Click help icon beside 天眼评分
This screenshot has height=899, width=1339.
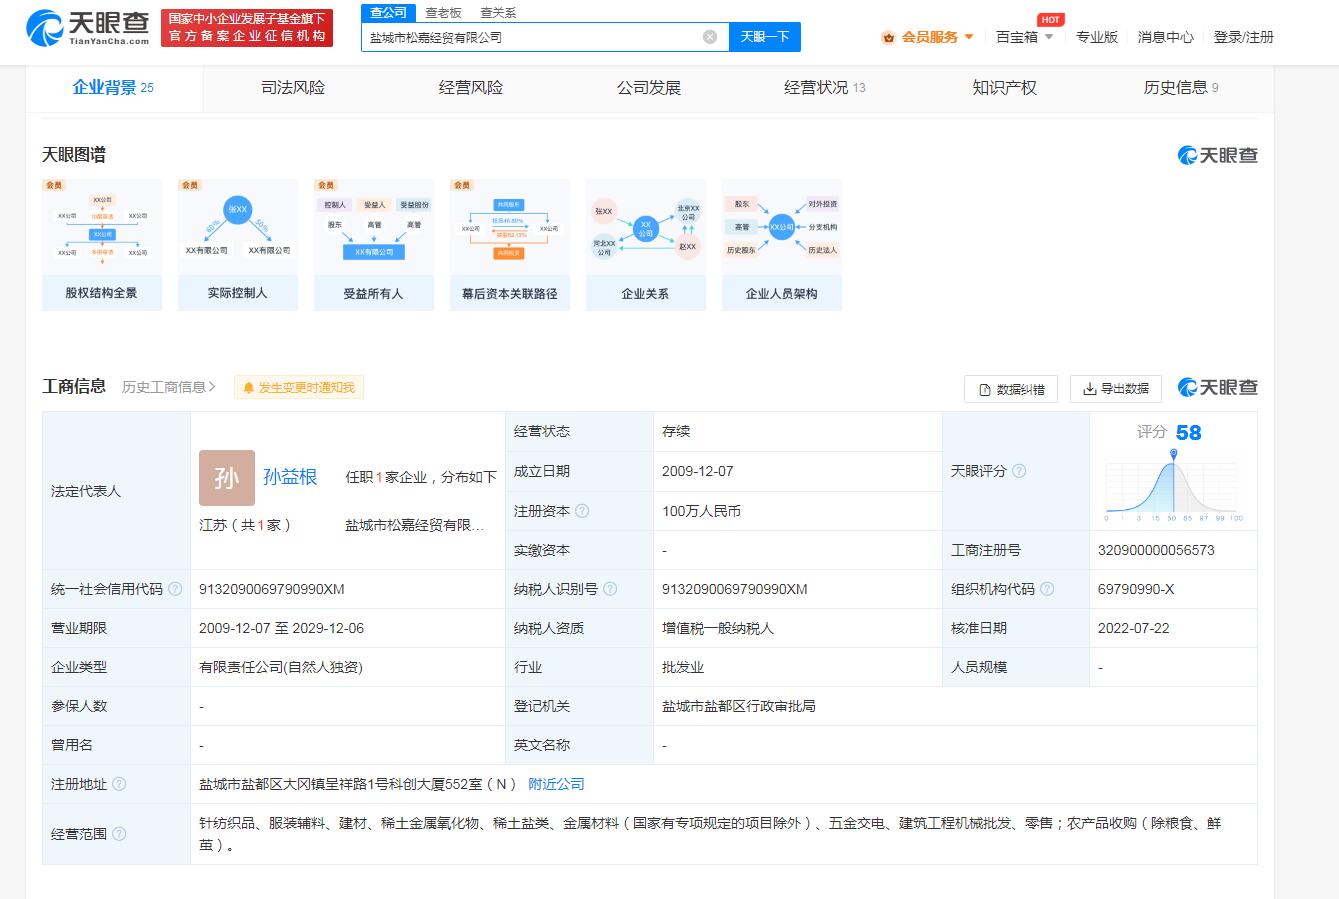(x=1019, y=471)
